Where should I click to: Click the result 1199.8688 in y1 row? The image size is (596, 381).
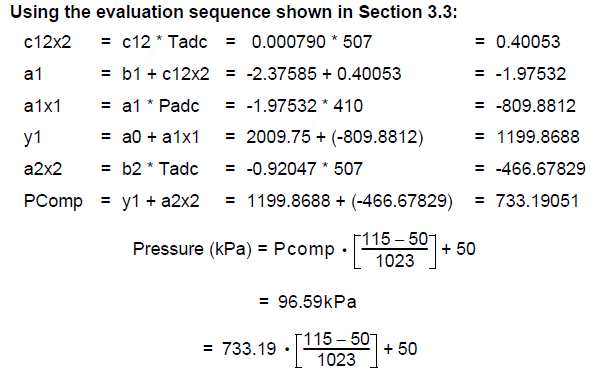pos(538,137)
